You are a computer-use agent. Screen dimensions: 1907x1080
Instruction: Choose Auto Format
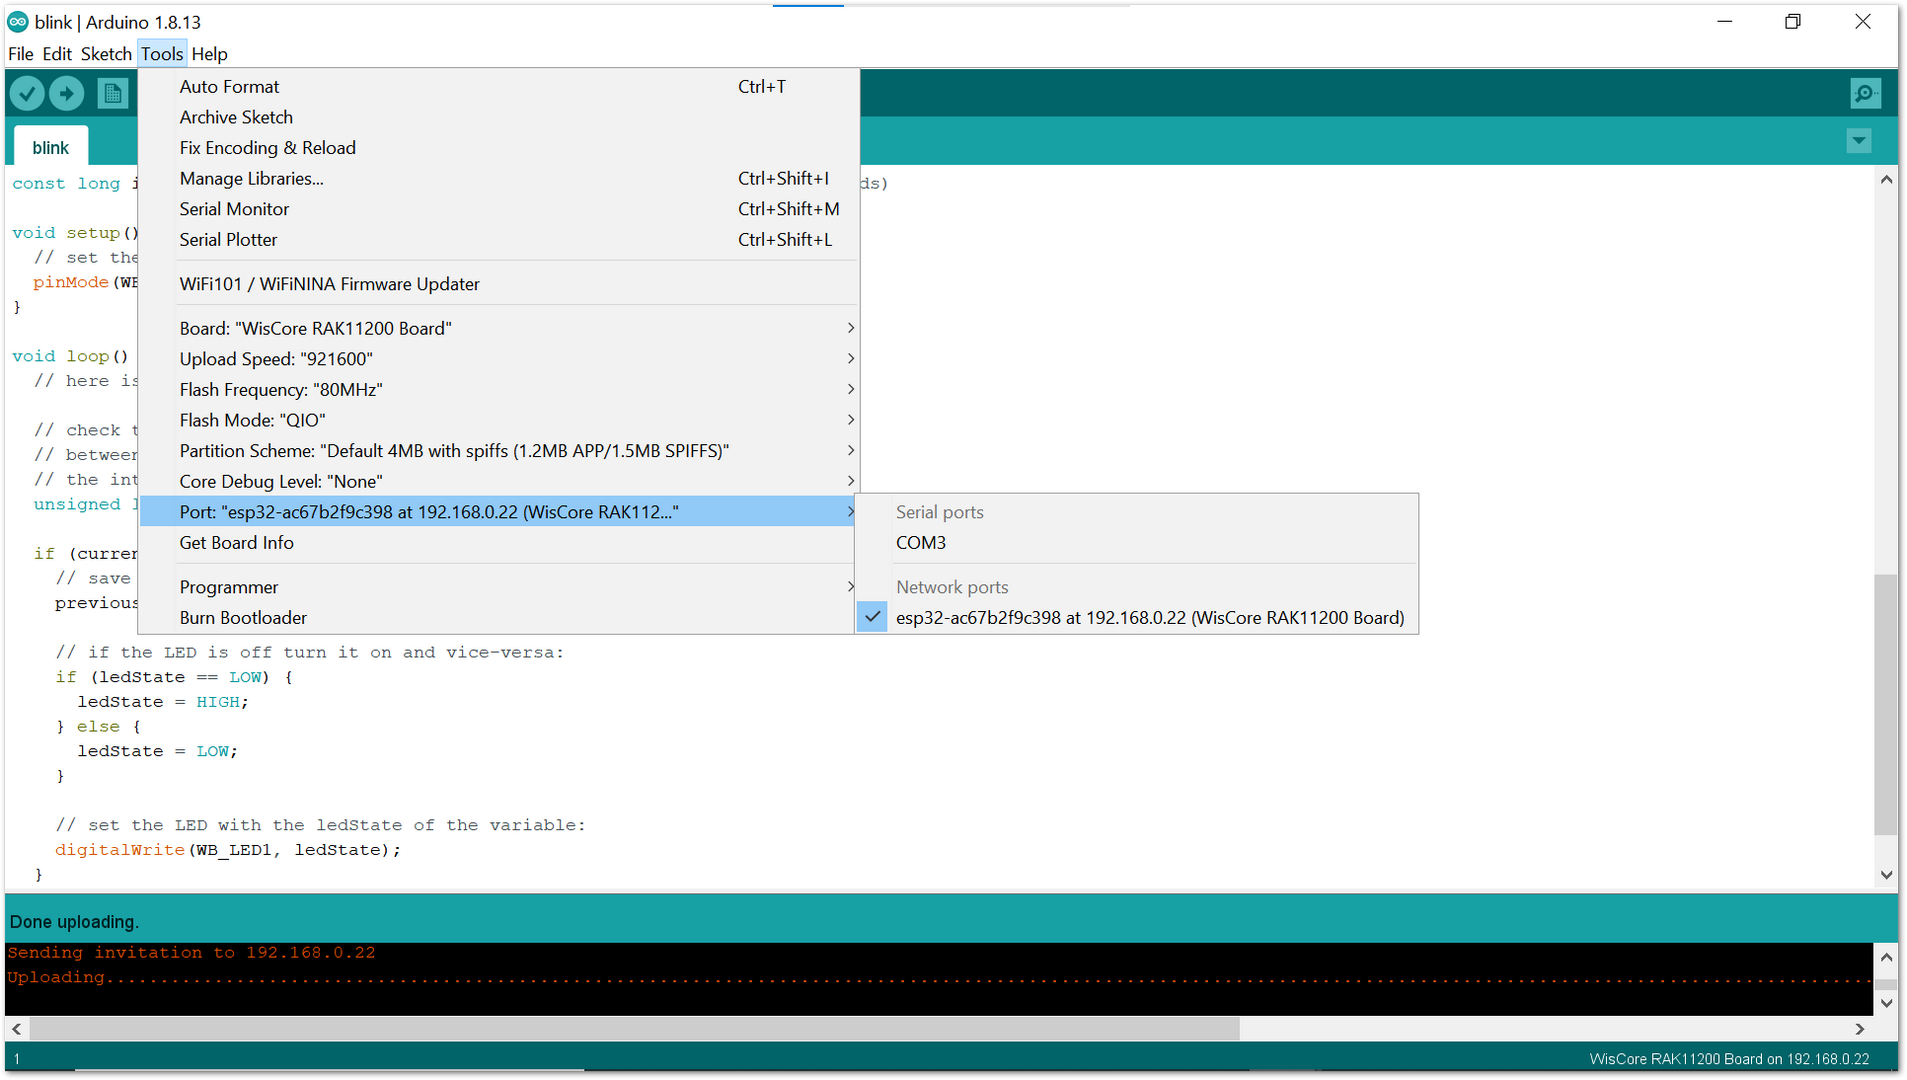point(498,87)
